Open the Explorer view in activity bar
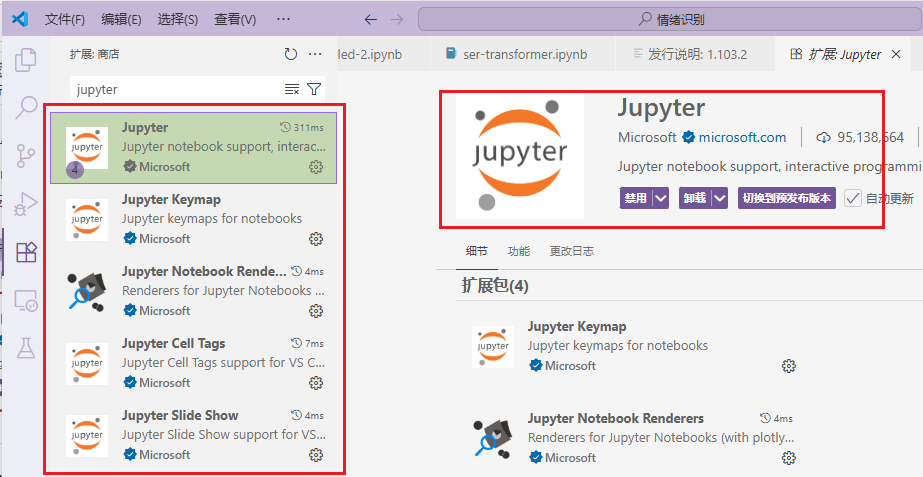Screen dimensions: 923x477 [x=25, y=59]
